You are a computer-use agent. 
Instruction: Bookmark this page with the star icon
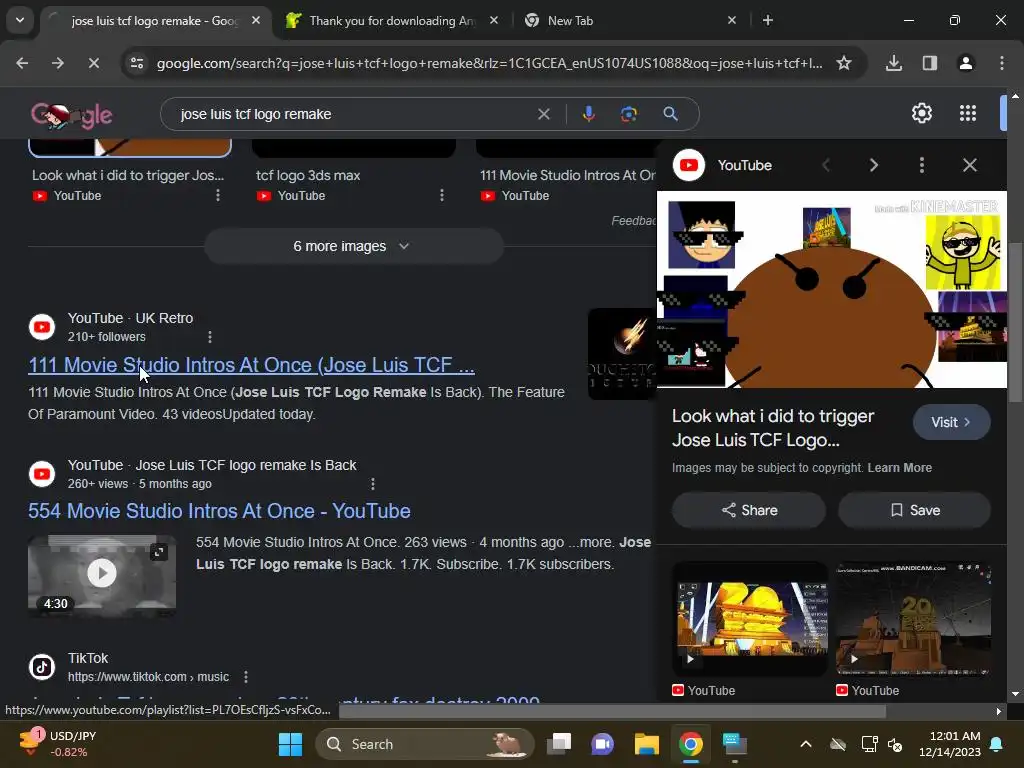844,63
